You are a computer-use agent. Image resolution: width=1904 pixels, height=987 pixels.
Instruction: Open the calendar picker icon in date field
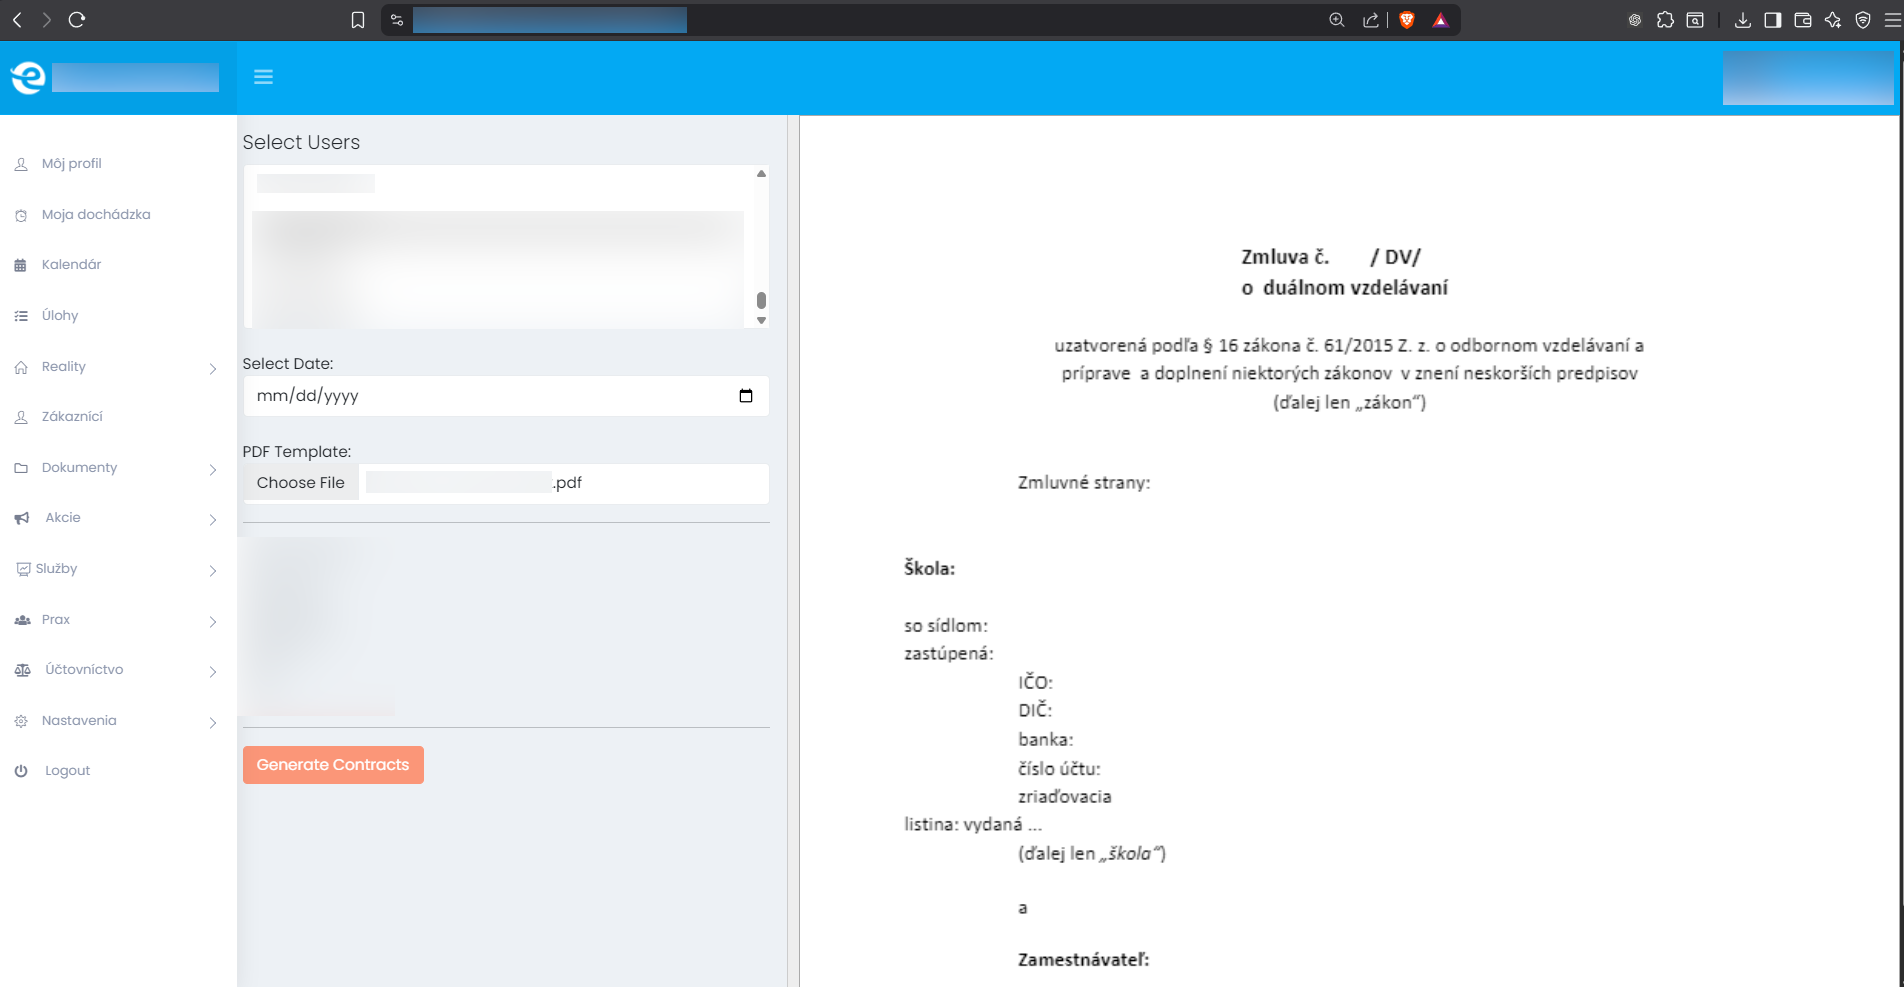pos(745,396)
